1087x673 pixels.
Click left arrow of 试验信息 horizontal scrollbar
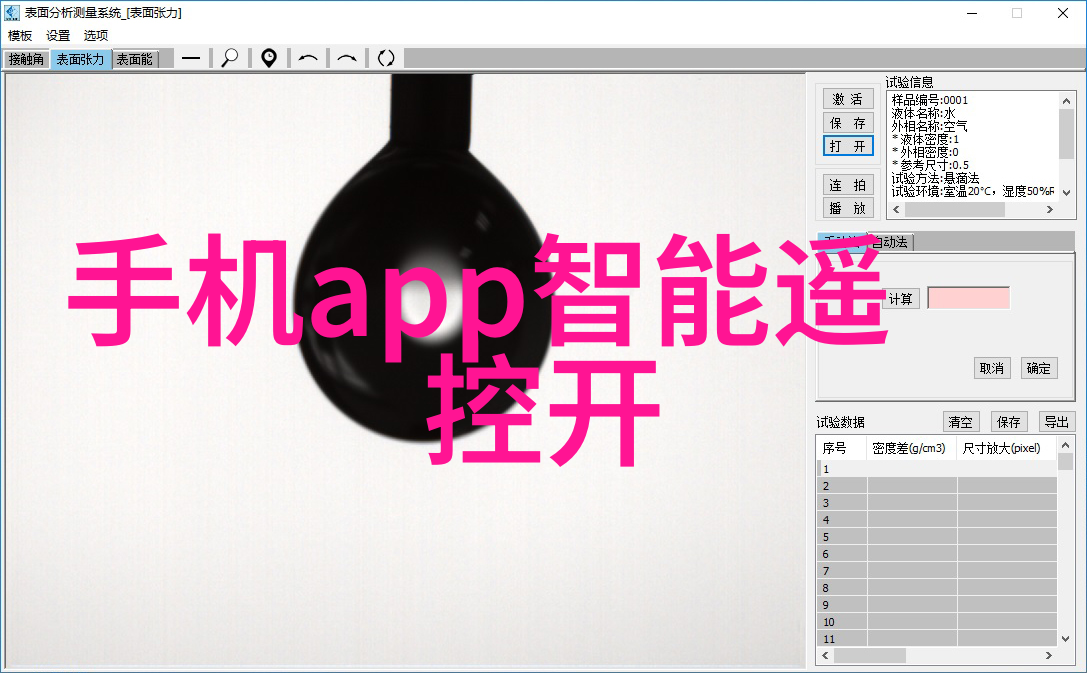click(896, 209)
